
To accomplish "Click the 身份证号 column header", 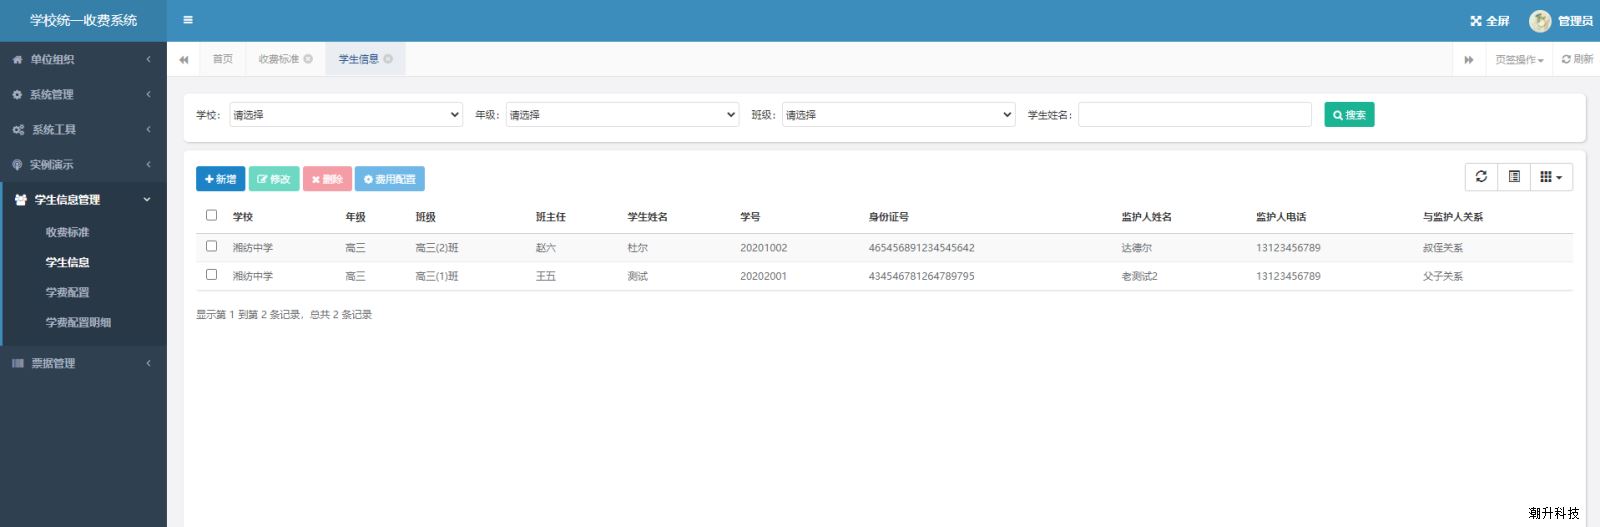I will tap(889, 217).
